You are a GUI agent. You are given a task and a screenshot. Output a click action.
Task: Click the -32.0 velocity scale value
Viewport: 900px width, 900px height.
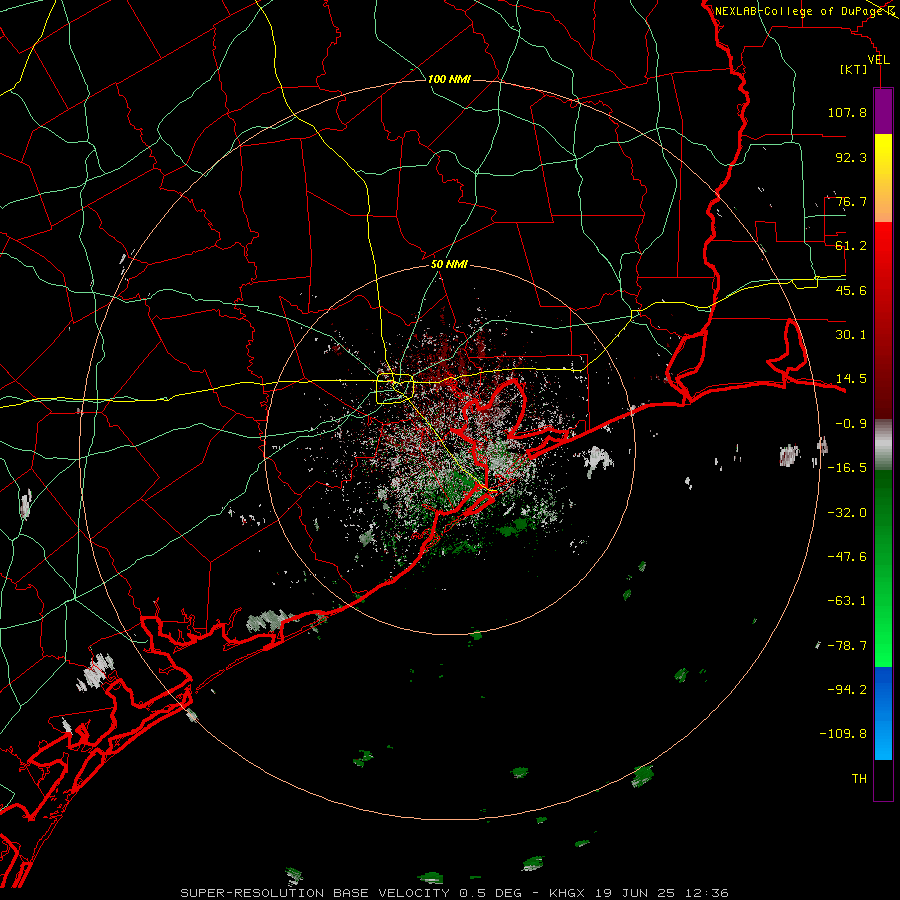[x=847, y=513]
